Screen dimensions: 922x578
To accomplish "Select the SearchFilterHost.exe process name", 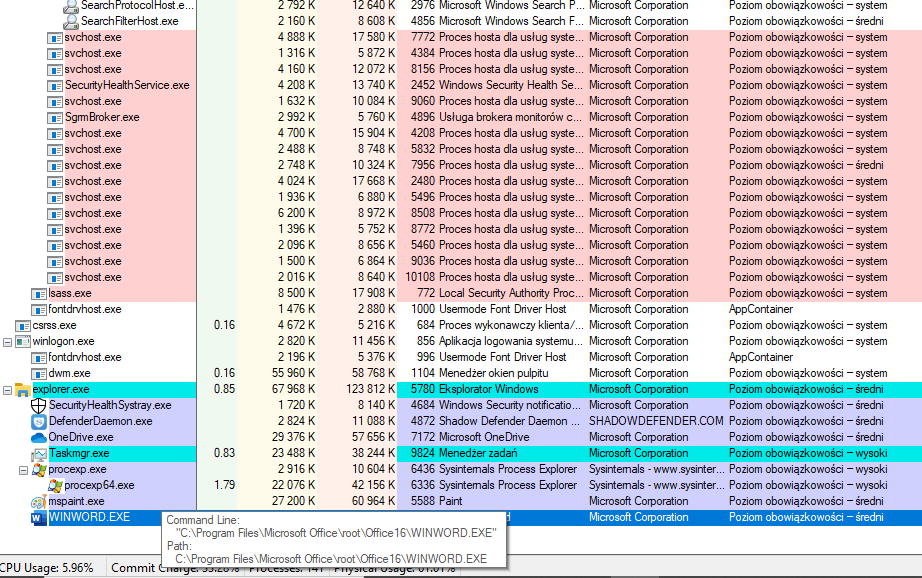I will click(x=130, y=21).
